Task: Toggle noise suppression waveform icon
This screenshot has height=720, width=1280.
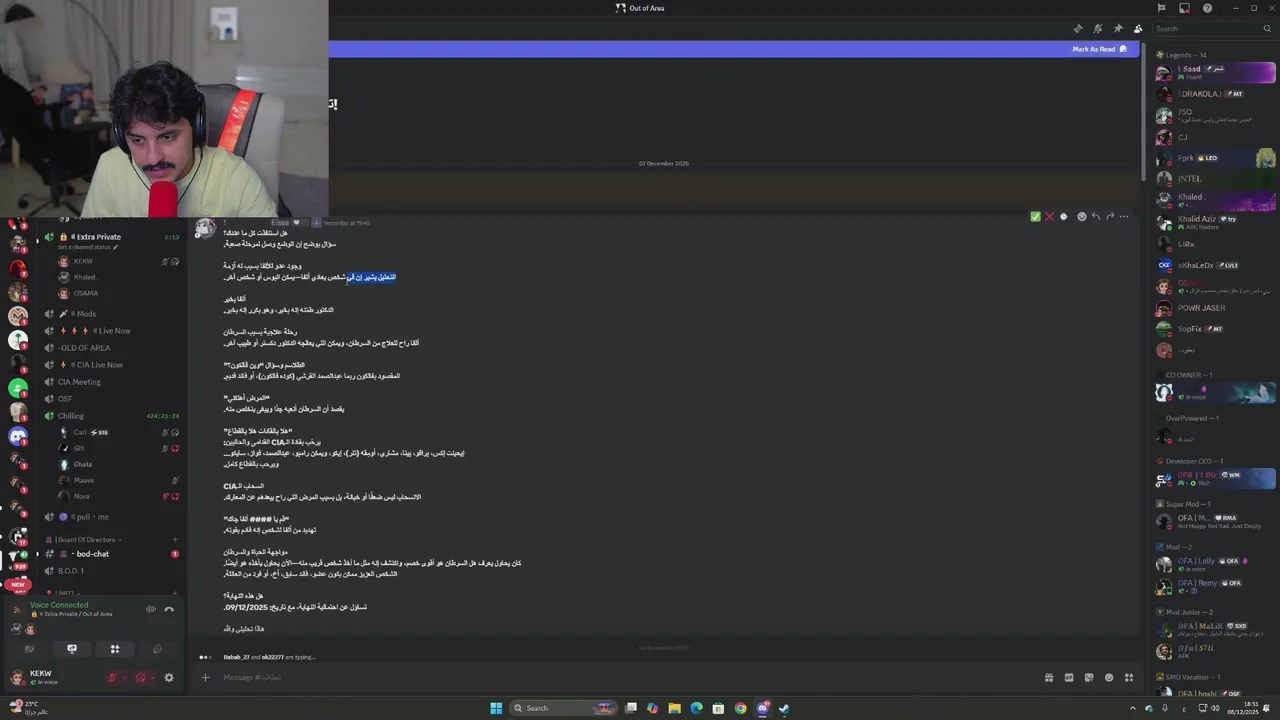Action: [x=151, y=609]
